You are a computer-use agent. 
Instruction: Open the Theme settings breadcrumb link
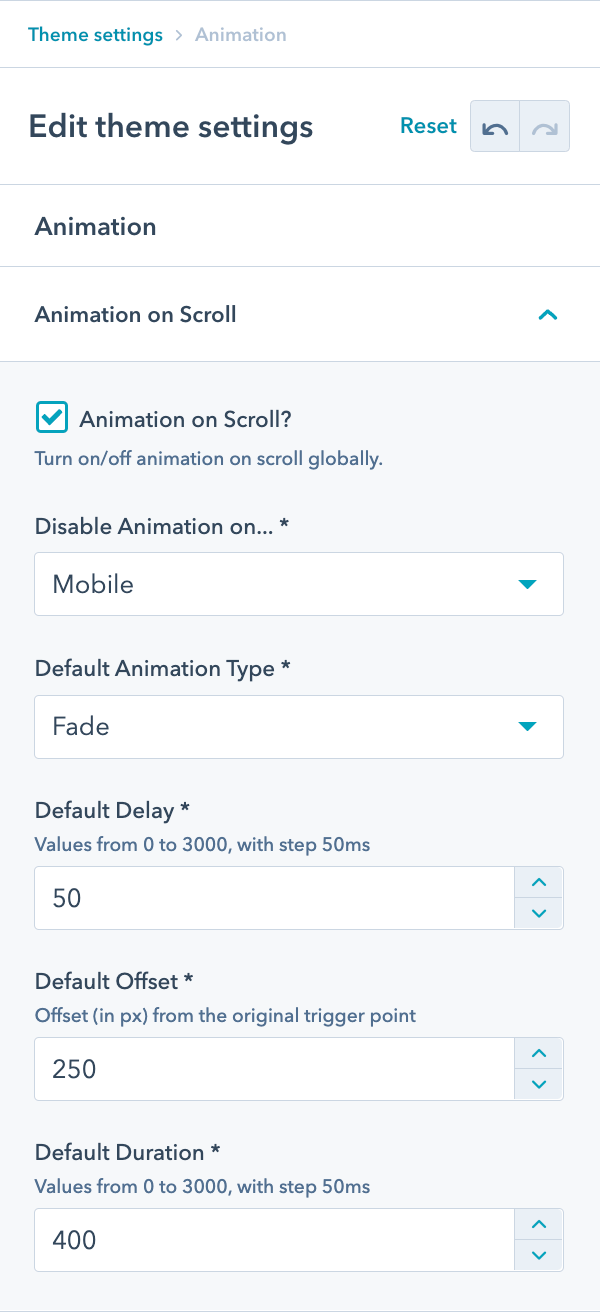(x=95, y=34)
